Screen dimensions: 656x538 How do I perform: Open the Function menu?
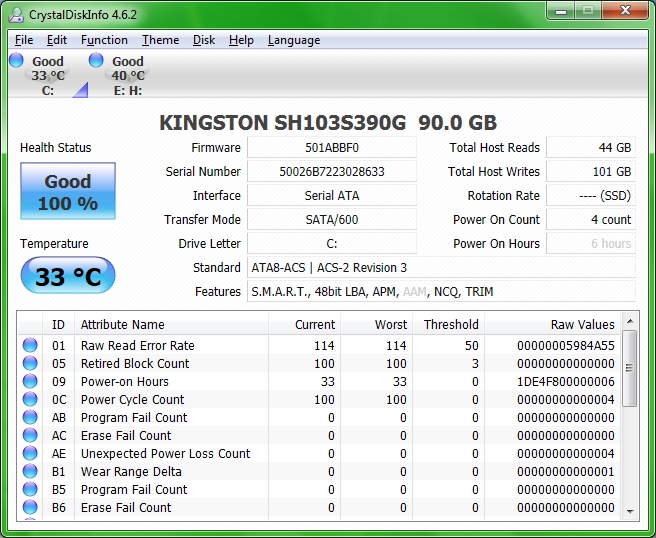point(104,40)
